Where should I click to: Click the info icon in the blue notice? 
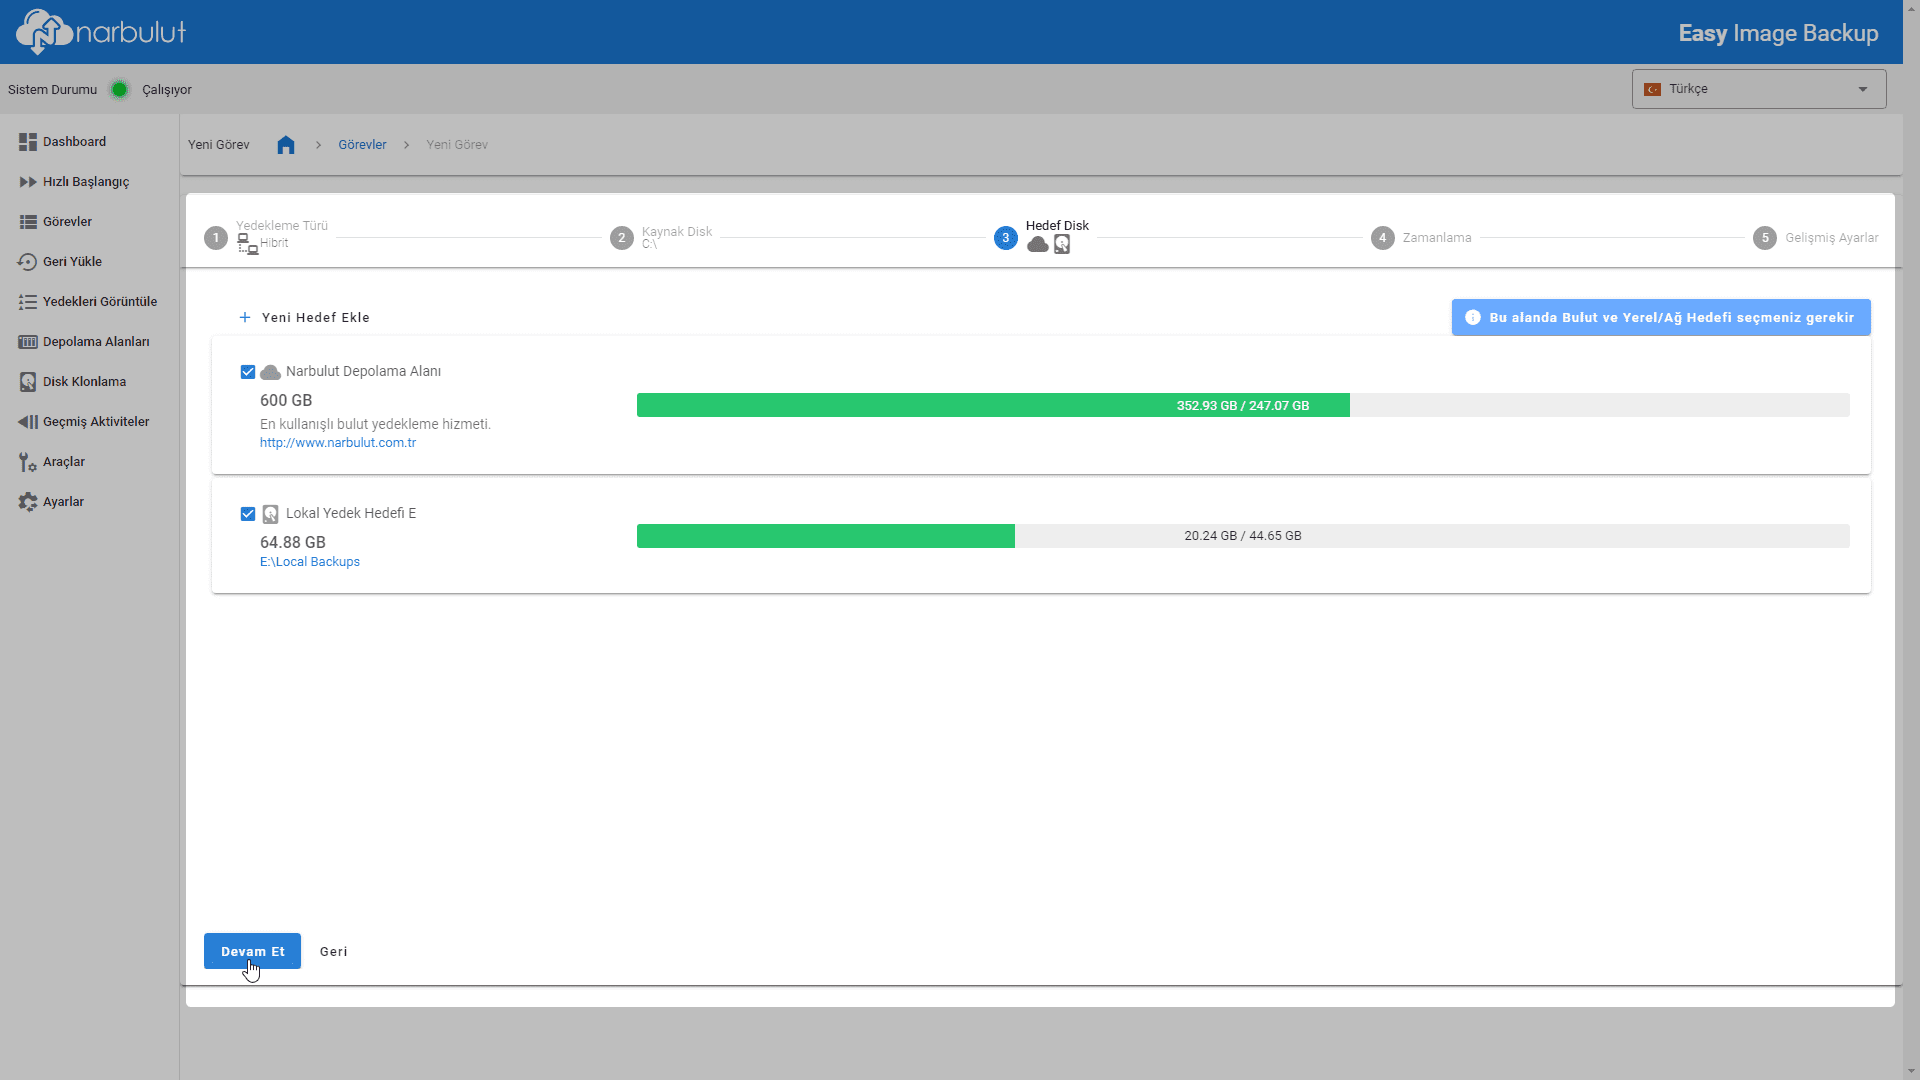pyautogui.click(x=1473, y=318)
